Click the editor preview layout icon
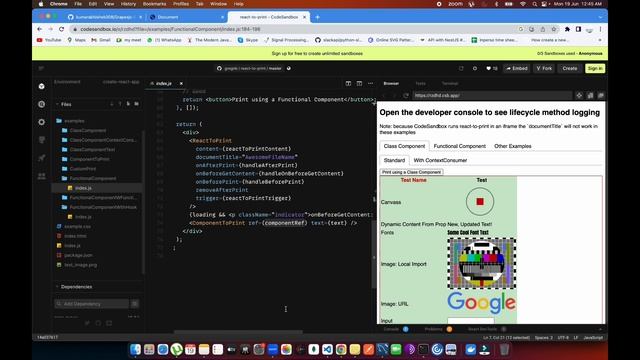640x360 pixels. click(359, 83)
